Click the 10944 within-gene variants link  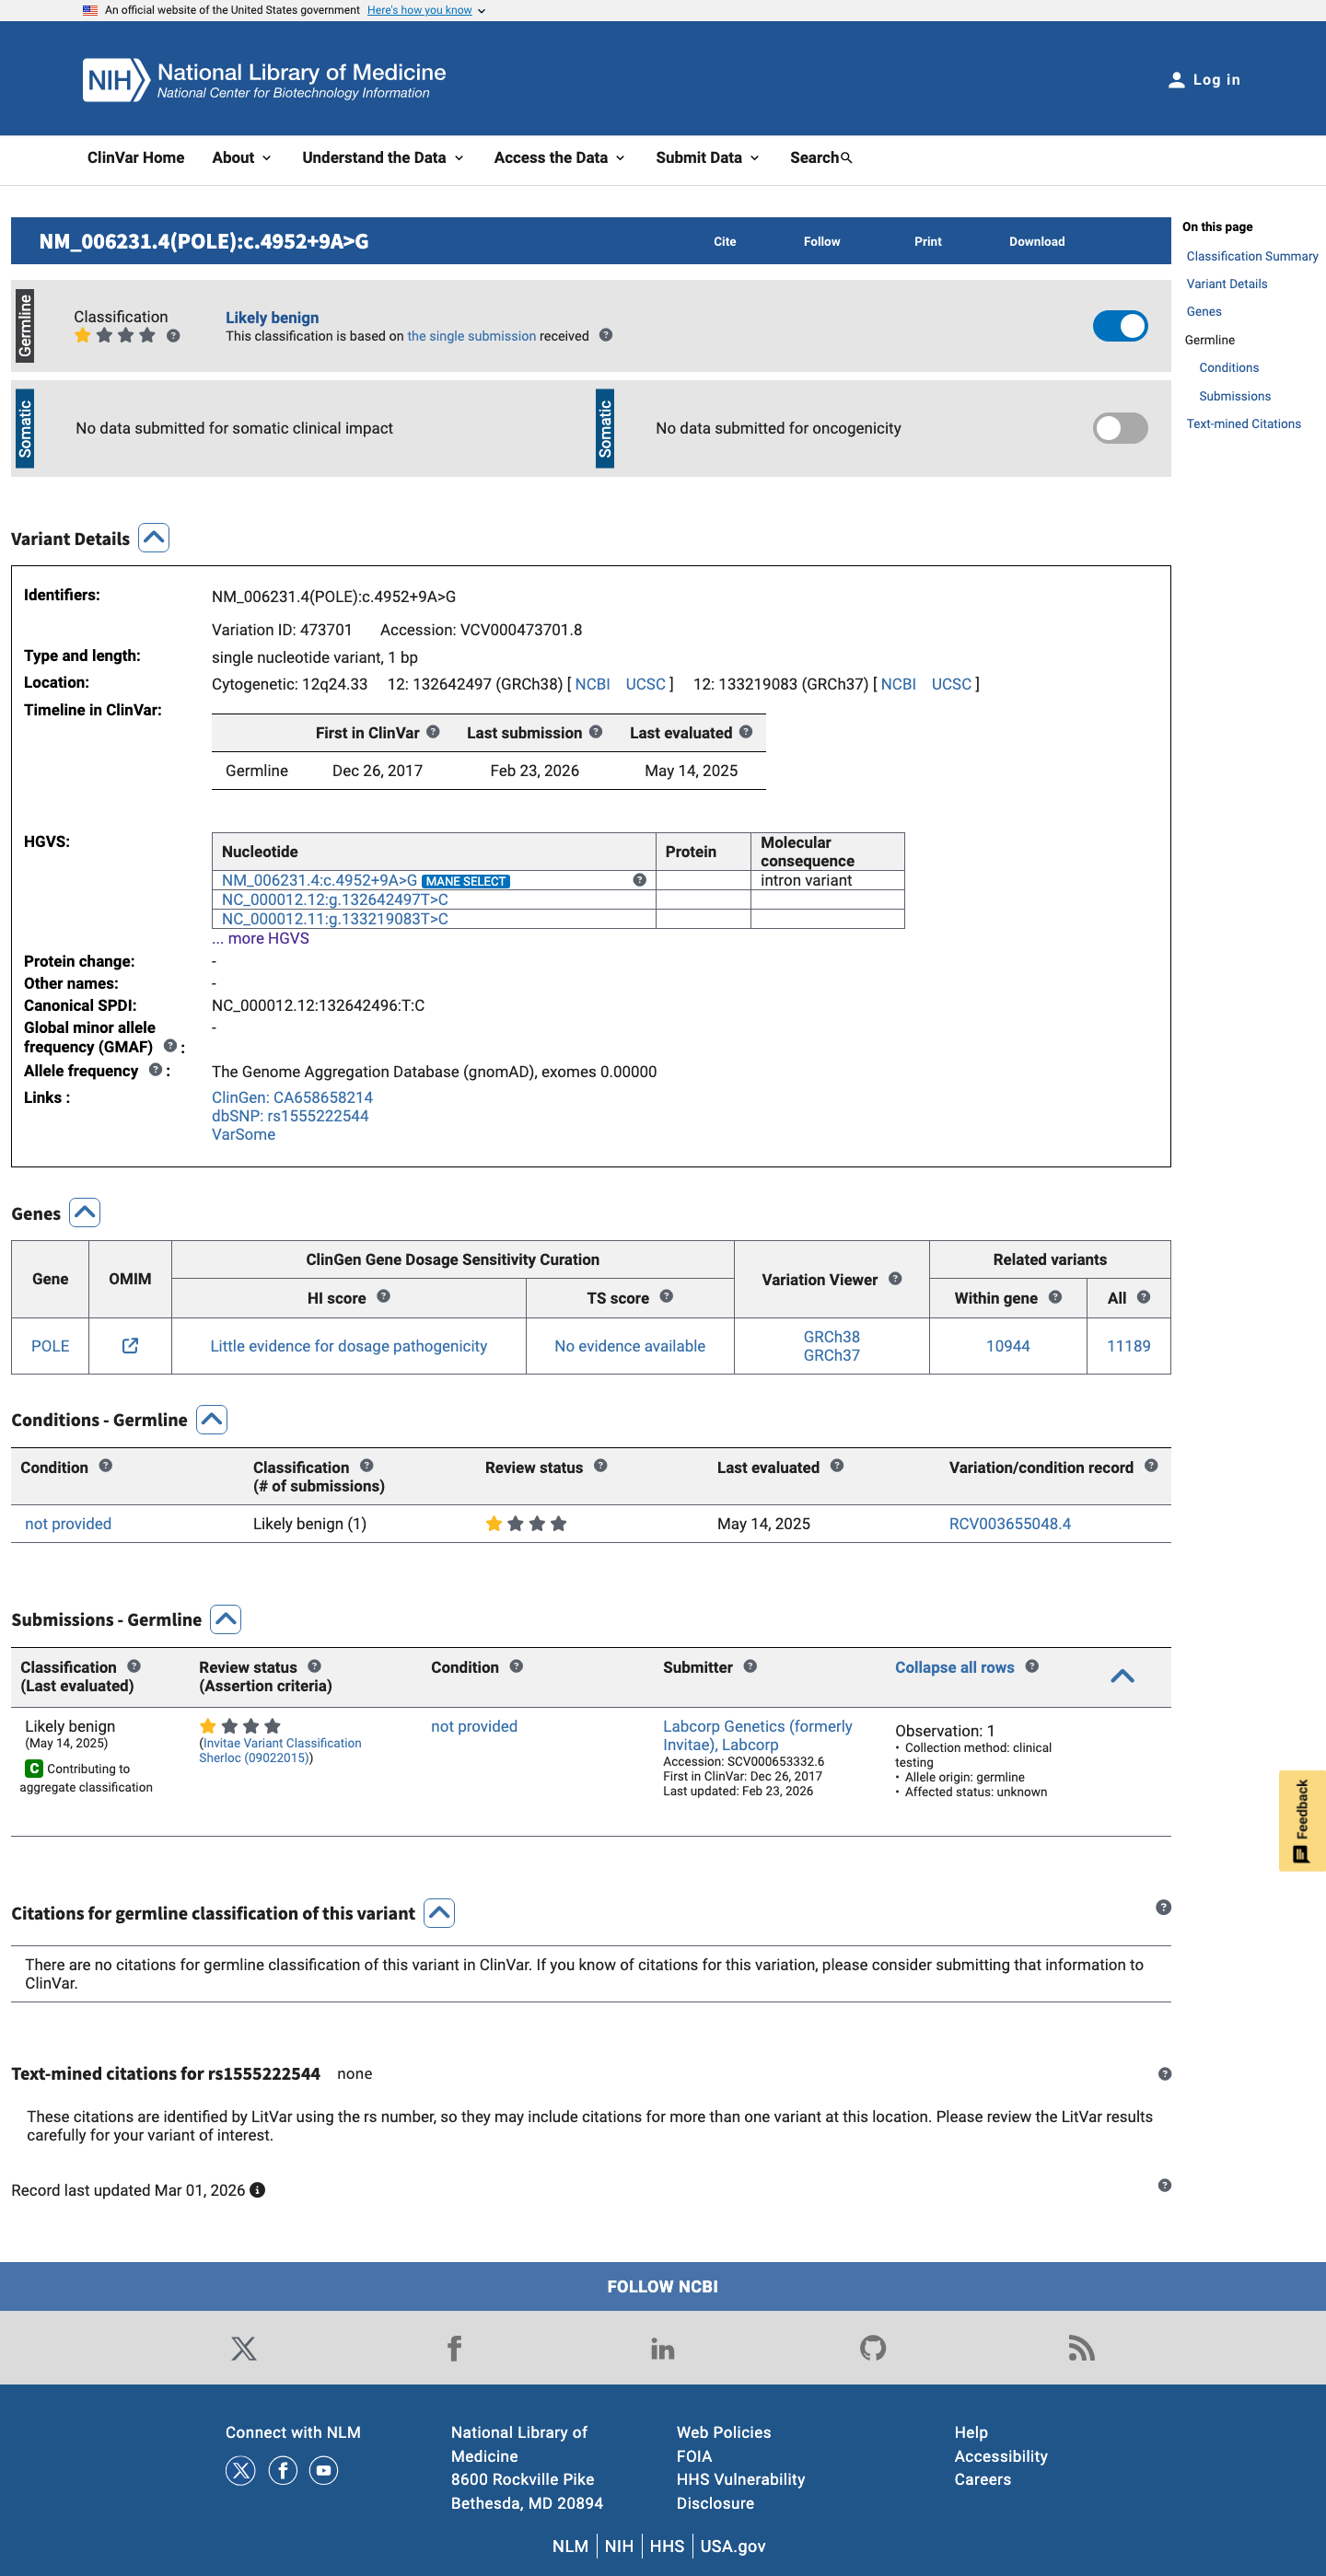tap(1007, 1346)
